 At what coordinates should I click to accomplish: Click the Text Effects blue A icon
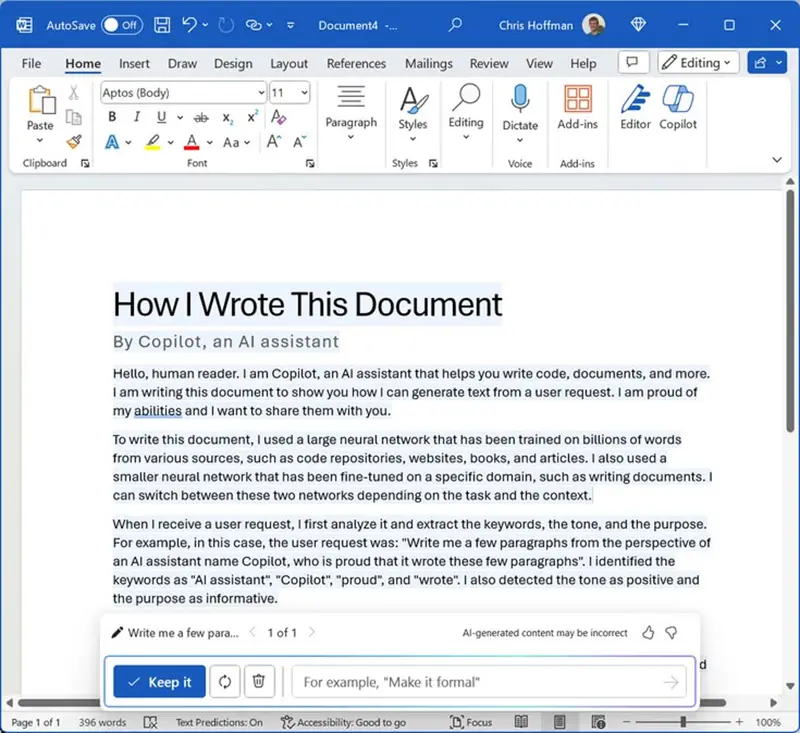pyautogui.click(x=112, y=142)
